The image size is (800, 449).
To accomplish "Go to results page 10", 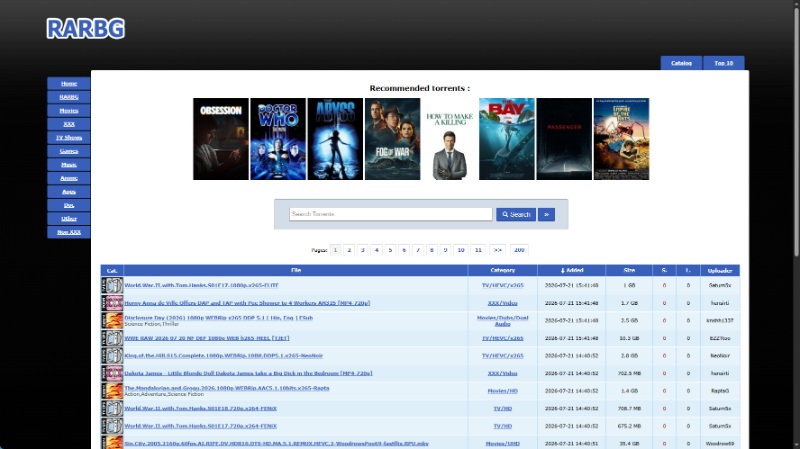I will tap(461, 250).
